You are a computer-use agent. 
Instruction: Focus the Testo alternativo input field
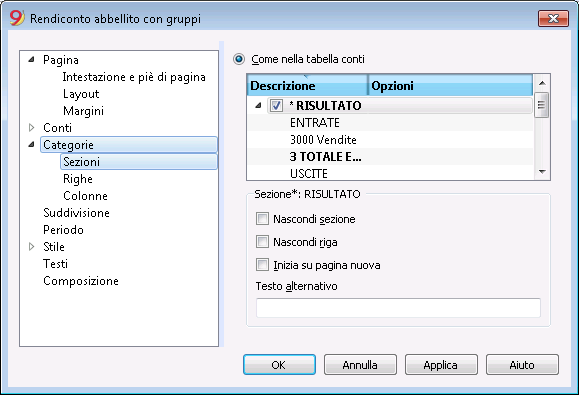[x=398, y=308]
